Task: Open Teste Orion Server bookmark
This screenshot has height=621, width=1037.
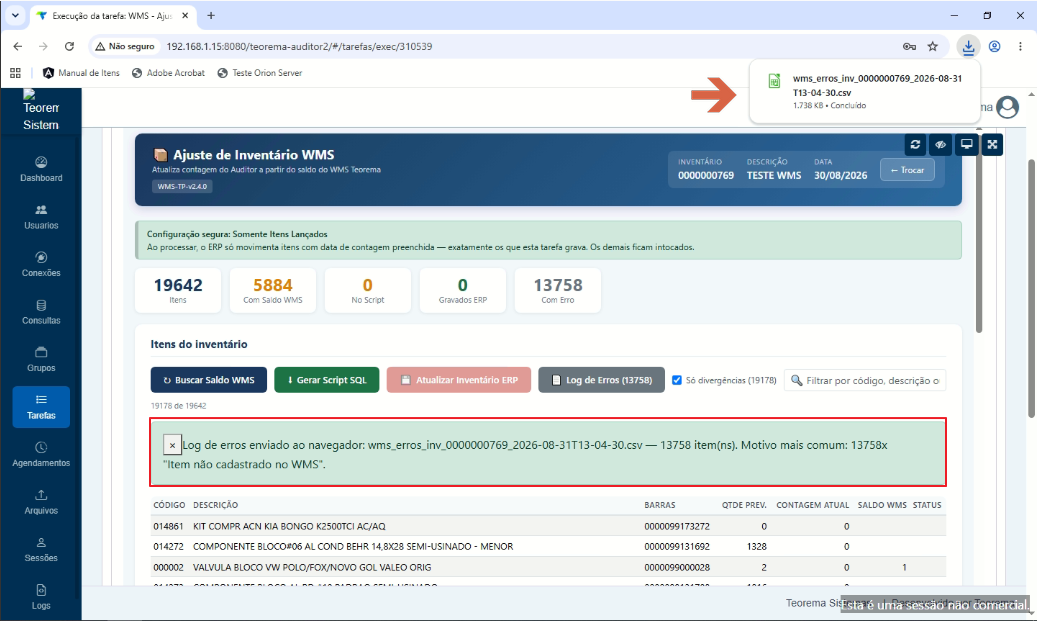Action: tap(260, 73)
